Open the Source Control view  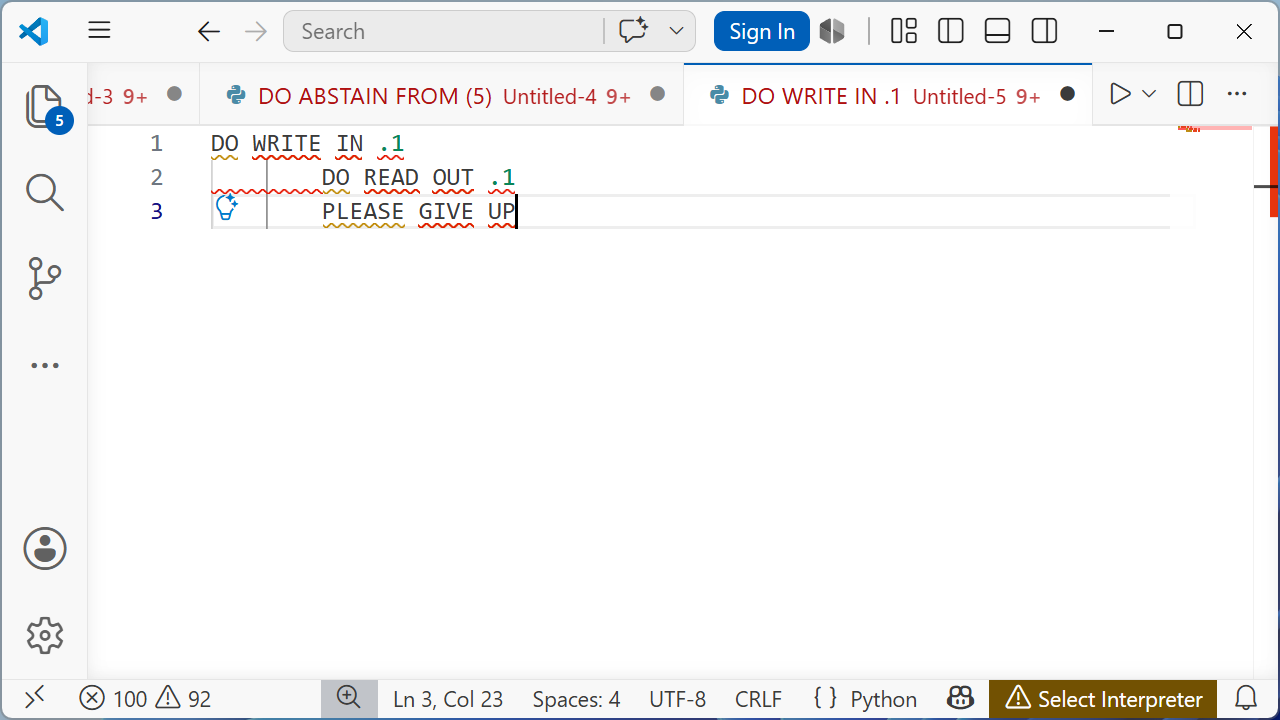pyautogui.click(x=45, y=279)
